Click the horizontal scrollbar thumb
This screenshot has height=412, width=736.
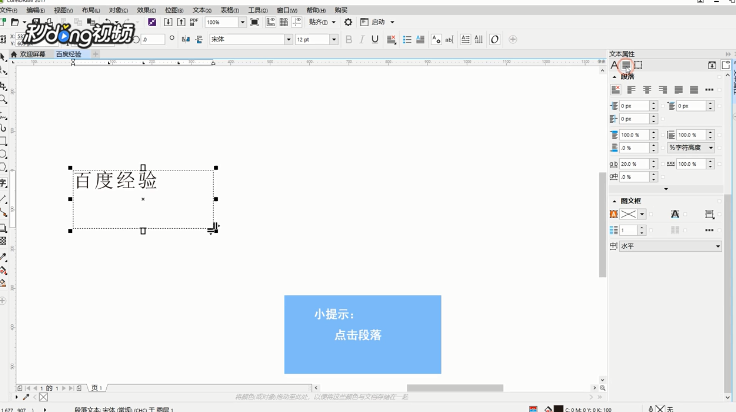click(455, 388)
